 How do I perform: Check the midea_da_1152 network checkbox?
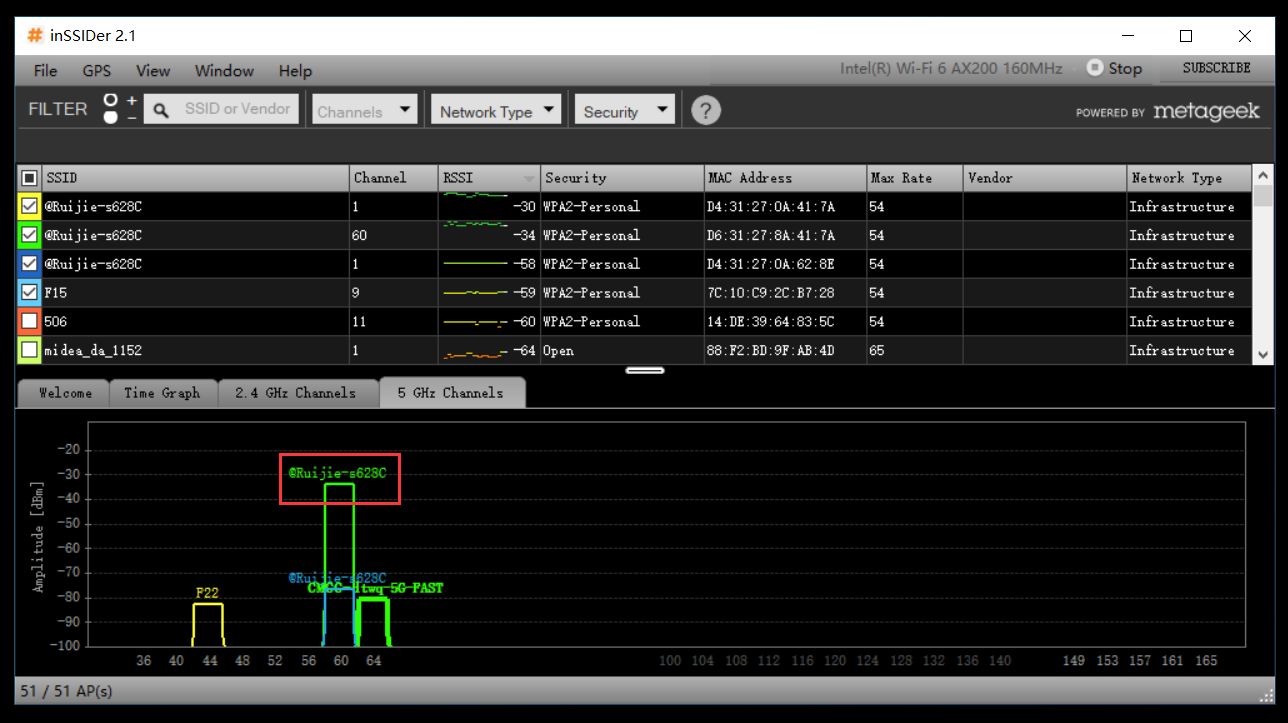pos(30,351)
